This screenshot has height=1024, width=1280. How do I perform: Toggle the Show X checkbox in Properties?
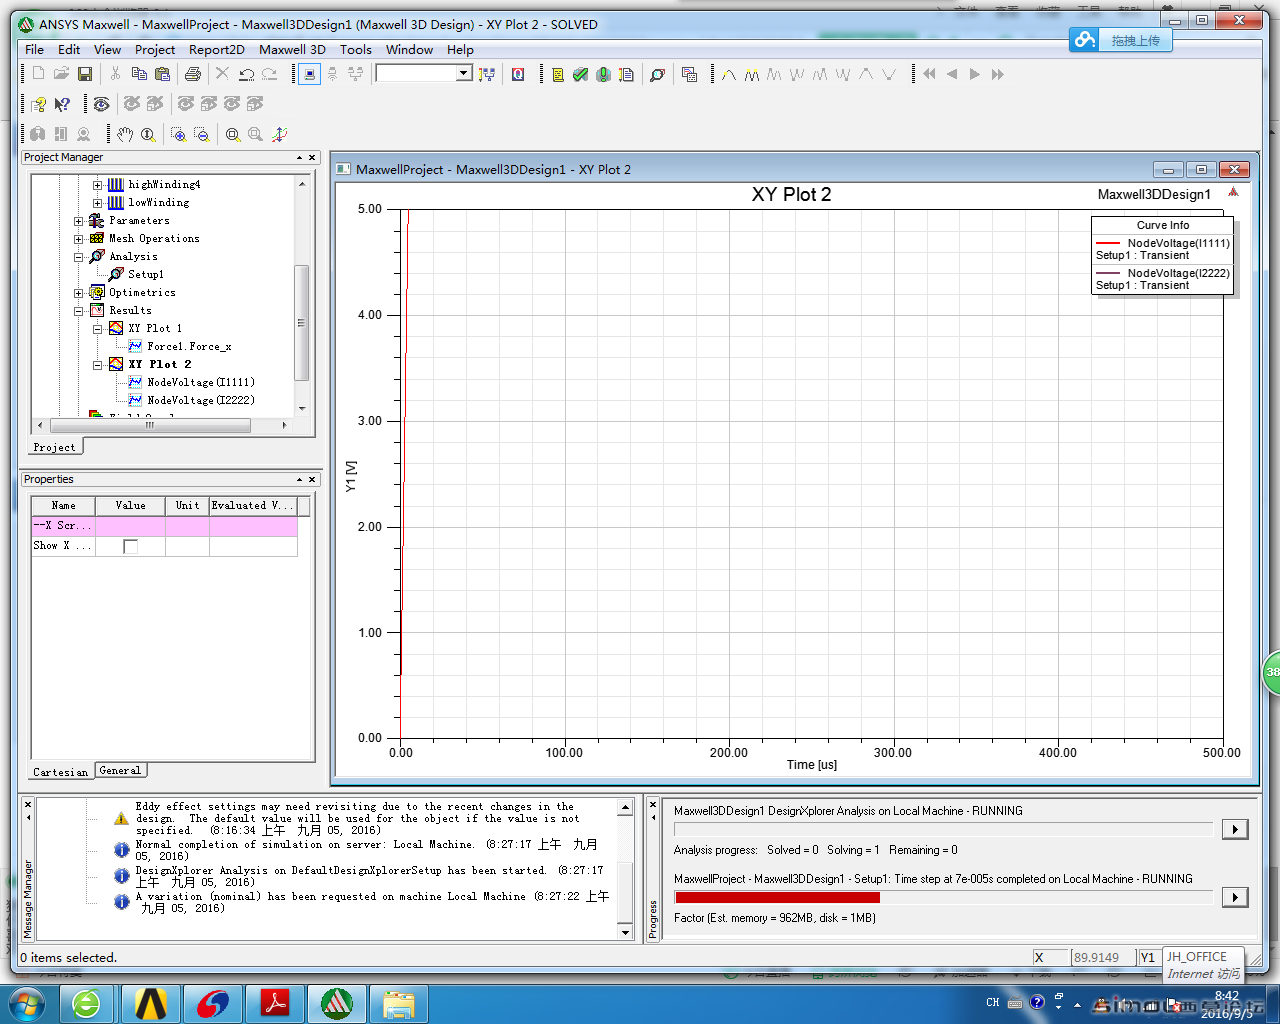(x=130, y=546)
